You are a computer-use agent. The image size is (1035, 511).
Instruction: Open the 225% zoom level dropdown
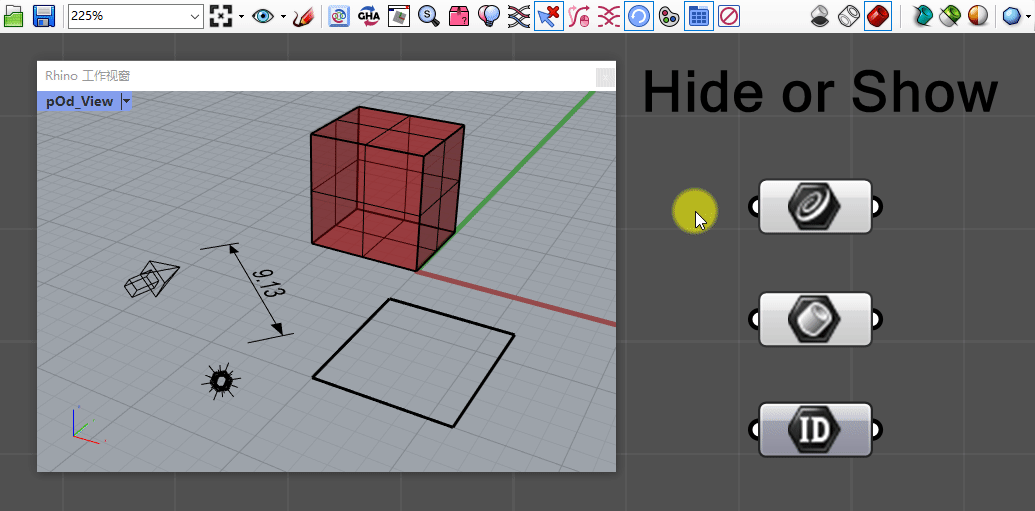(195, 17)
